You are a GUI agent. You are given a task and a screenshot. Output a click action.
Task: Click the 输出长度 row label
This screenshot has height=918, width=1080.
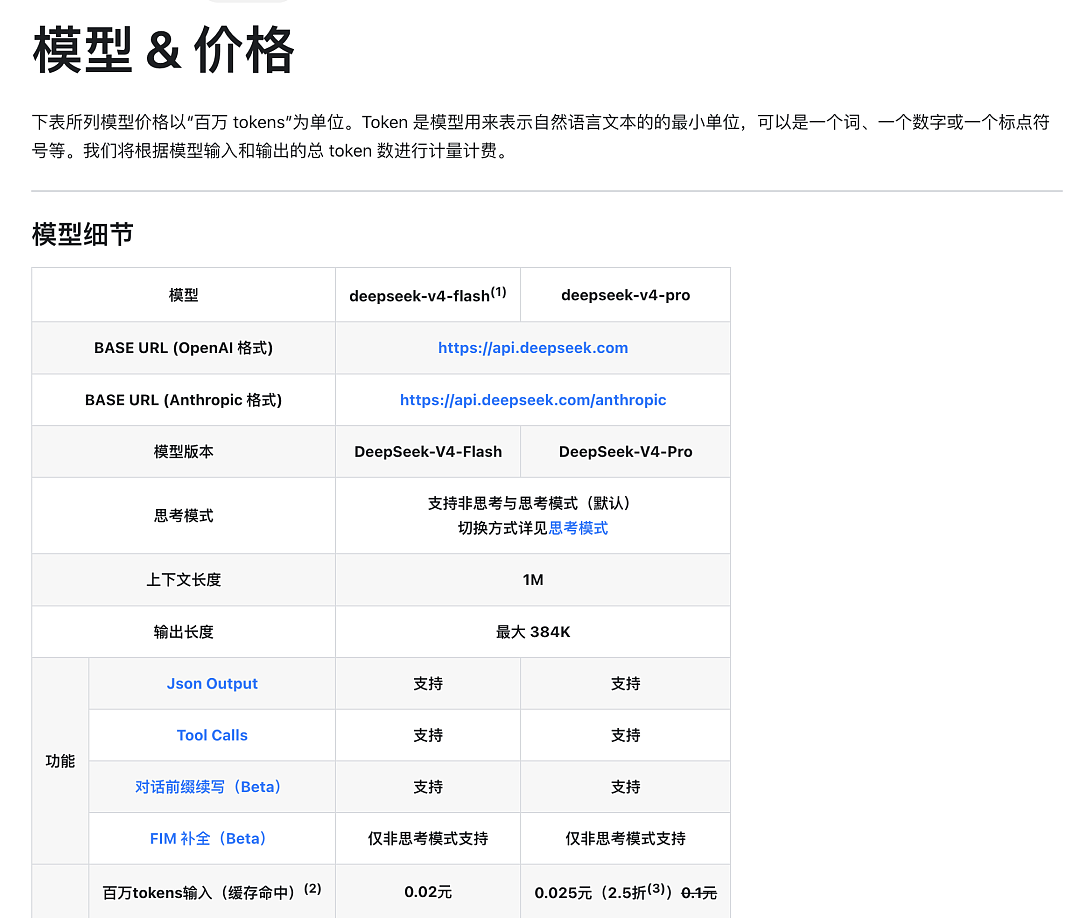coord(183,632)
